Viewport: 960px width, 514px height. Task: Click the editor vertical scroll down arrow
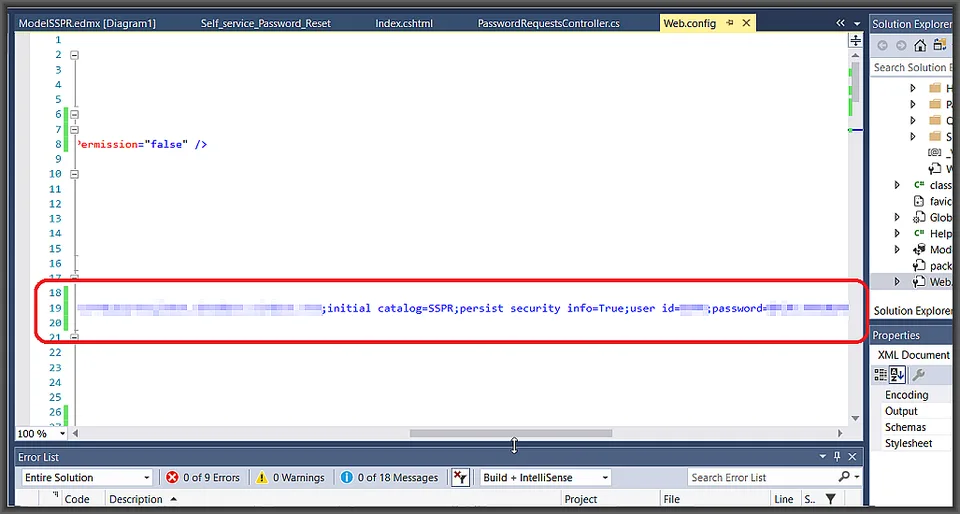click(855, 419)
